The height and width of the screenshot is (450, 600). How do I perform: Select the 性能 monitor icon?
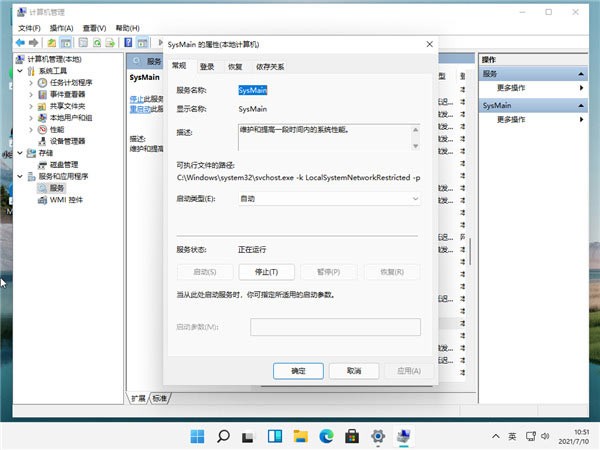42,129
